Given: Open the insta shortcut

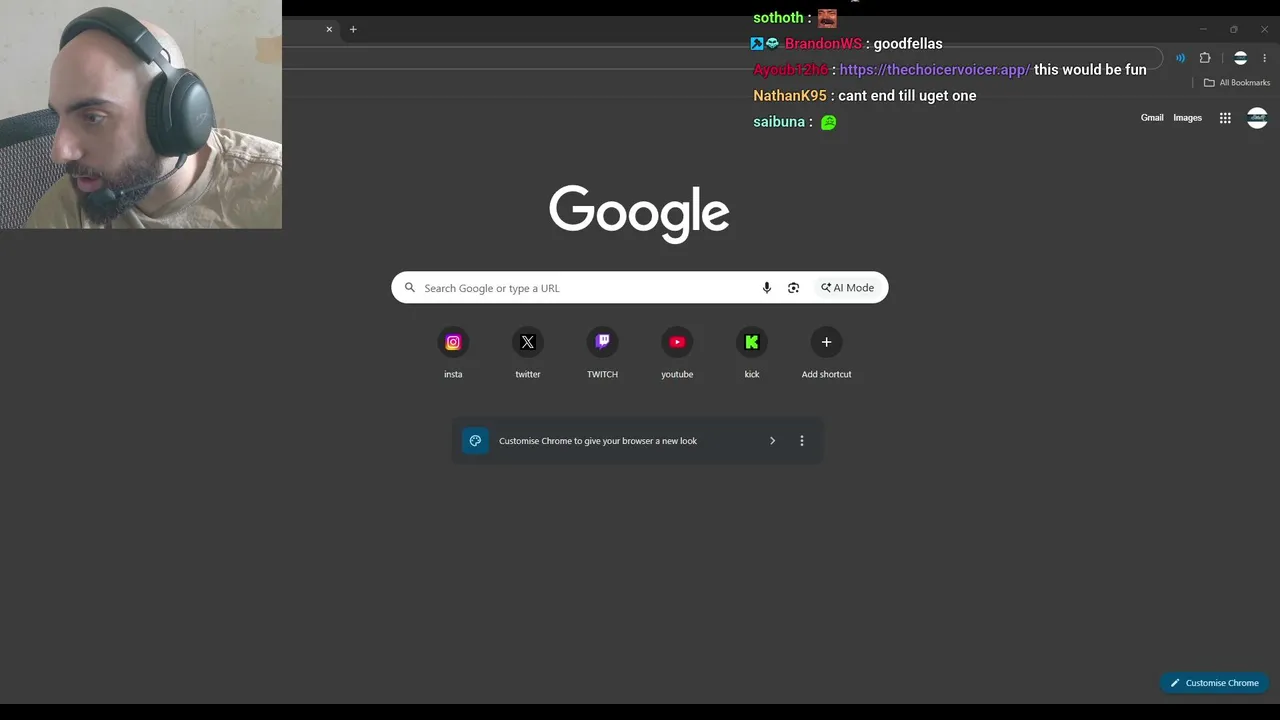Looking at the screenshot, I should point(453,353).
